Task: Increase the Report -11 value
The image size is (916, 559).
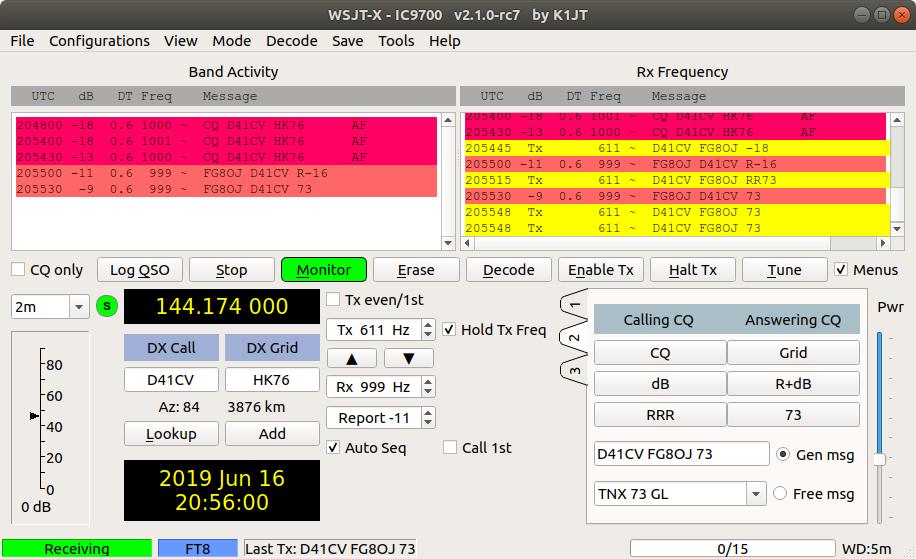Action: click(x=429, y=413)
